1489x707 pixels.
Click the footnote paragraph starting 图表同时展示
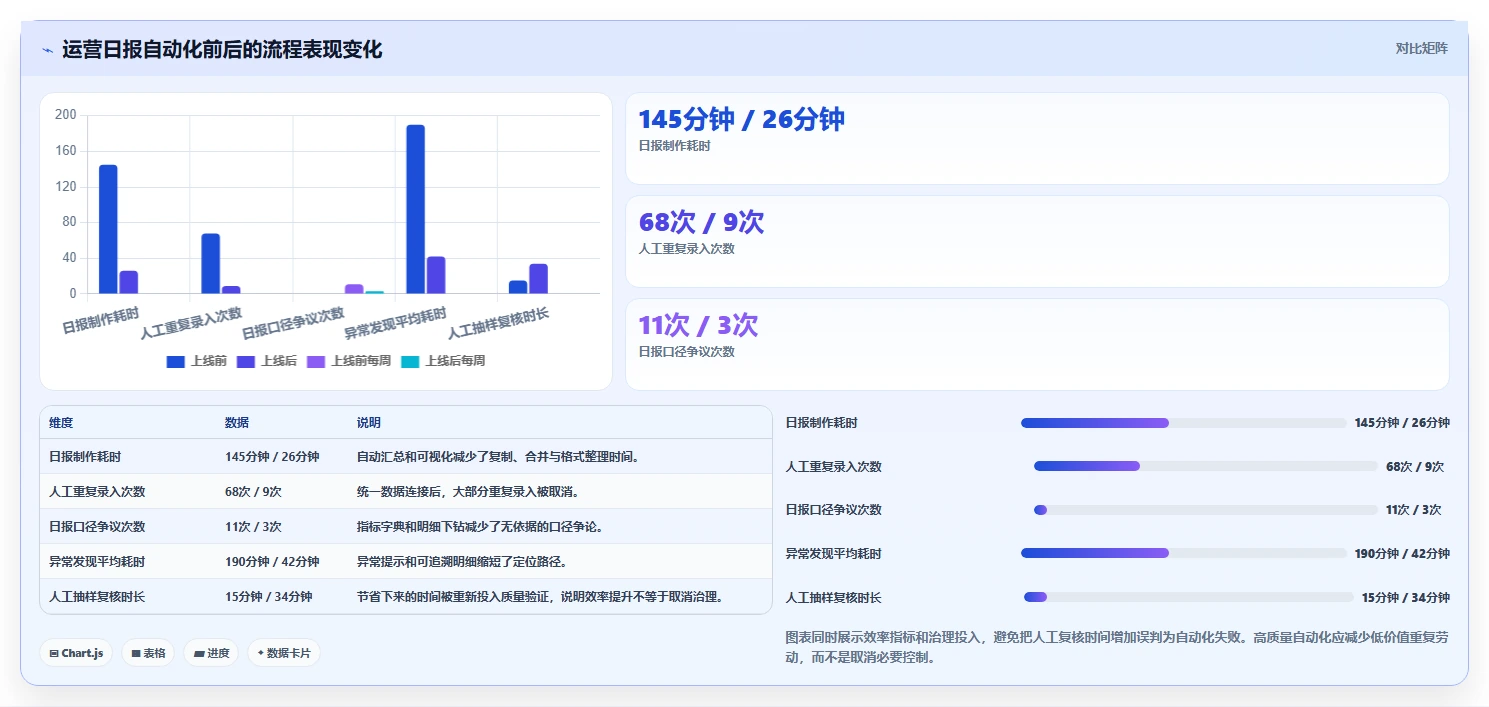1117,647
